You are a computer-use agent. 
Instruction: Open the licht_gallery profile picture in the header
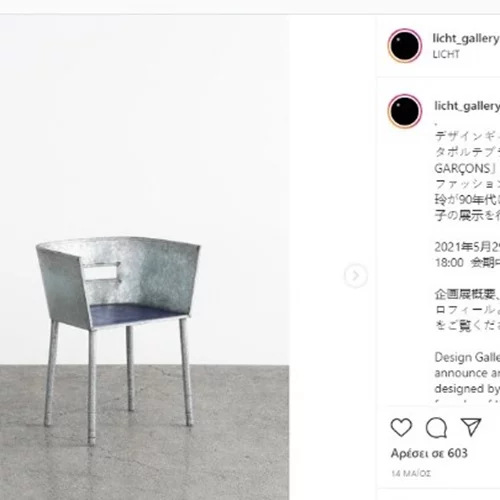(405, 46)
